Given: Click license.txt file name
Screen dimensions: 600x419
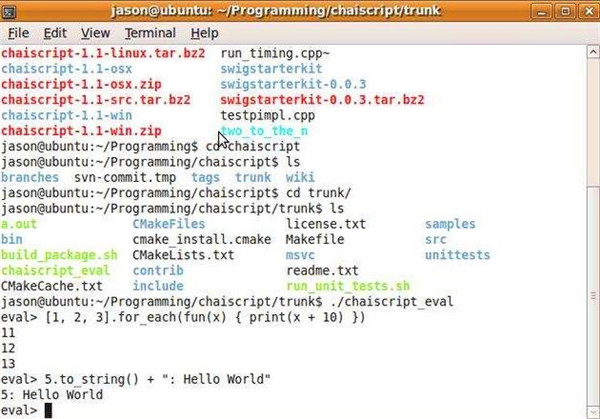Looking at the screenshot, I should pyautogui.click(x=326, y=224).
